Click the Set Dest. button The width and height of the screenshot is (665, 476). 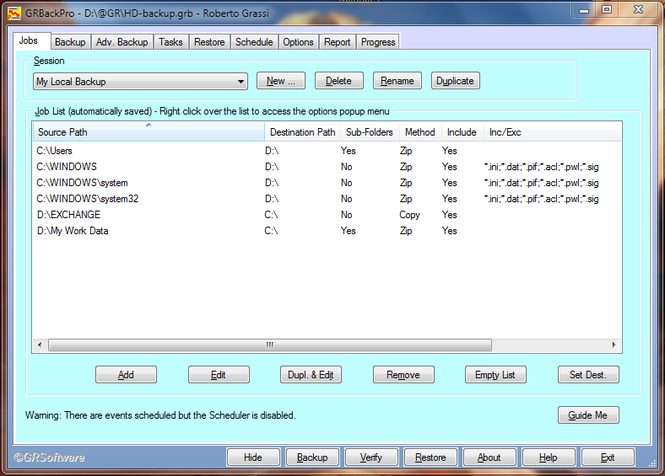[x=588, y=375]
